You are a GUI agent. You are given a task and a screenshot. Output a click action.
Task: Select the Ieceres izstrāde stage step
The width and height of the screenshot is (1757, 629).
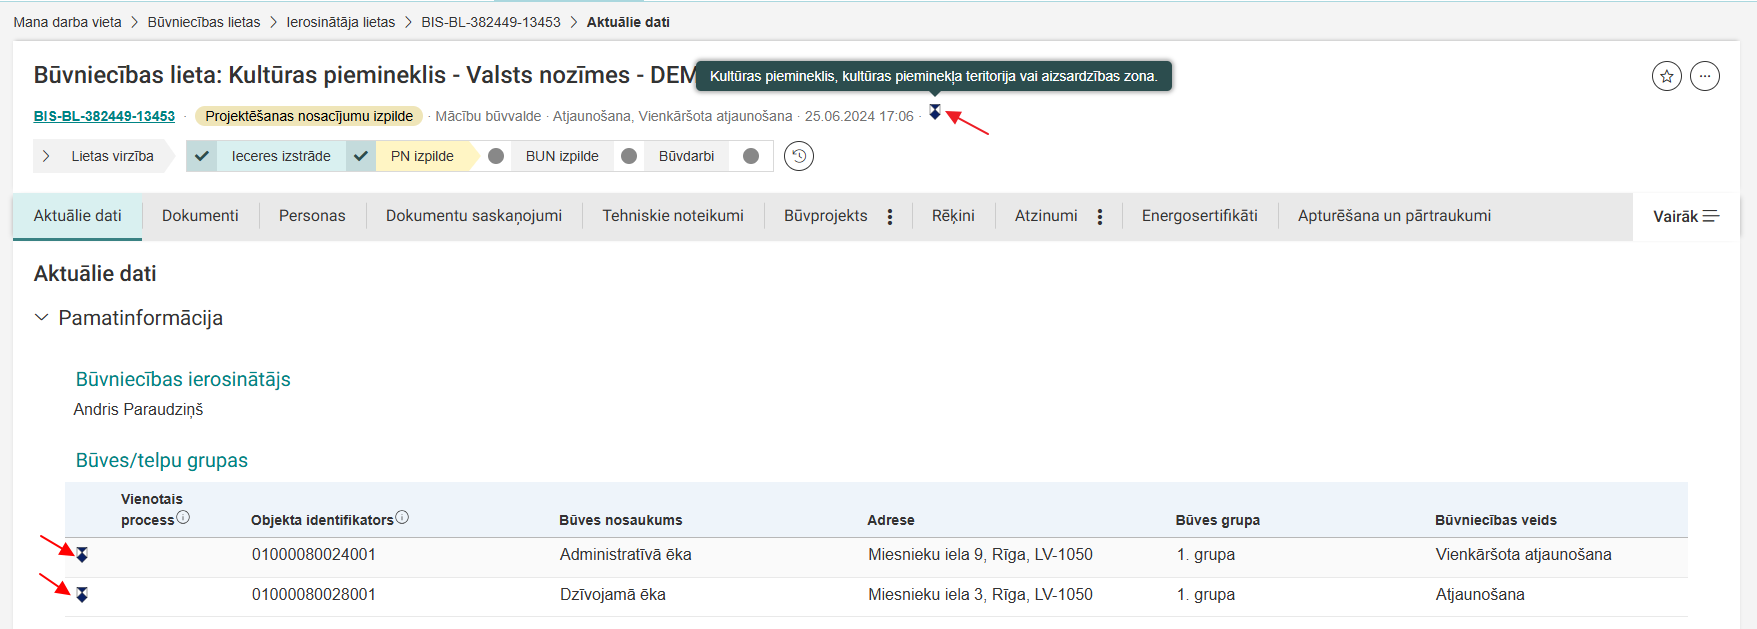280,156
